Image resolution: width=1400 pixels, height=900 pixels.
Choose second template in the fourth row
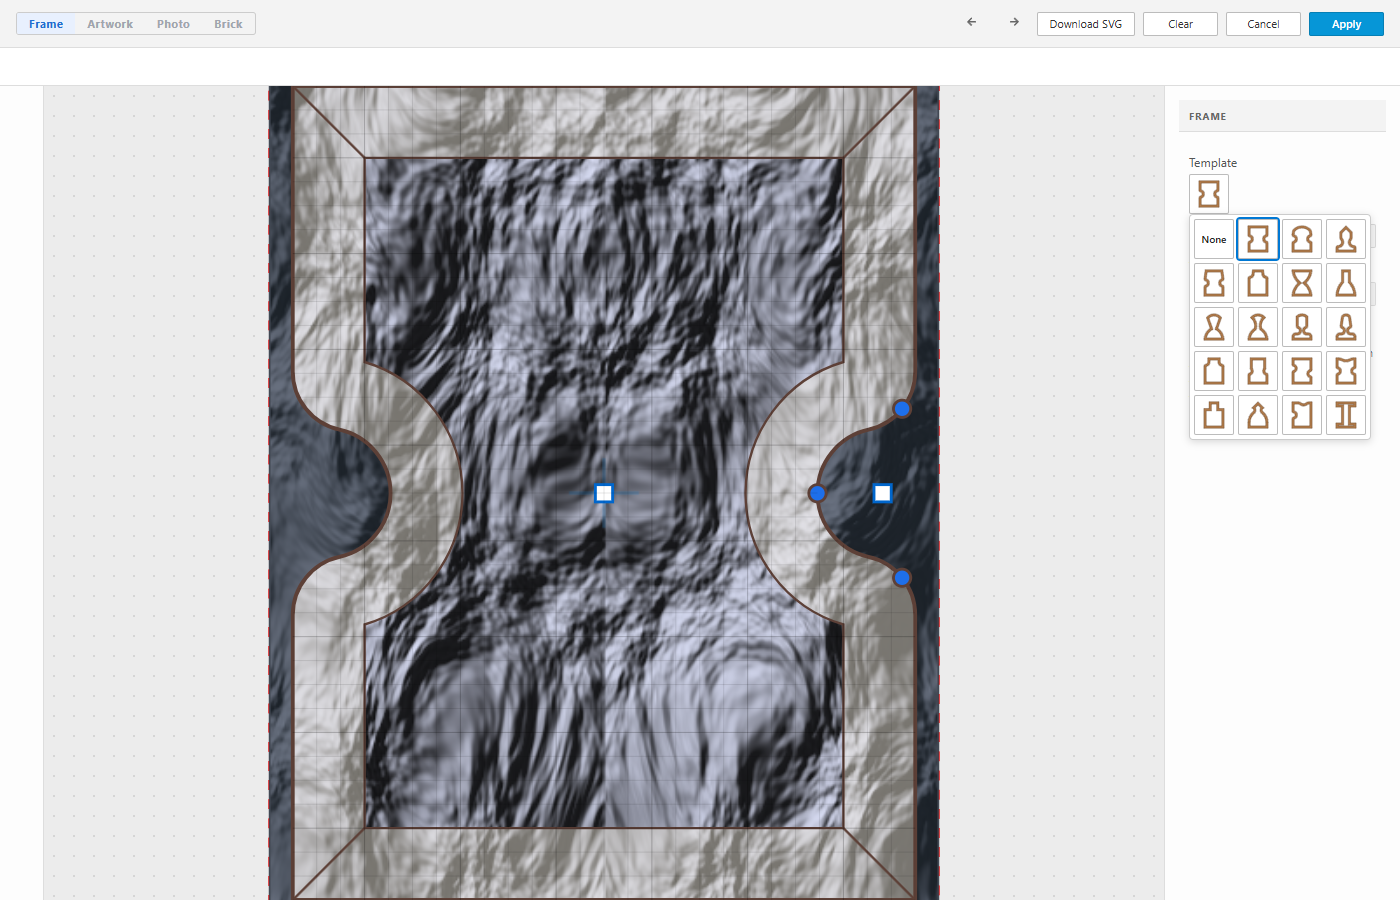click(x=1258, y=371)
